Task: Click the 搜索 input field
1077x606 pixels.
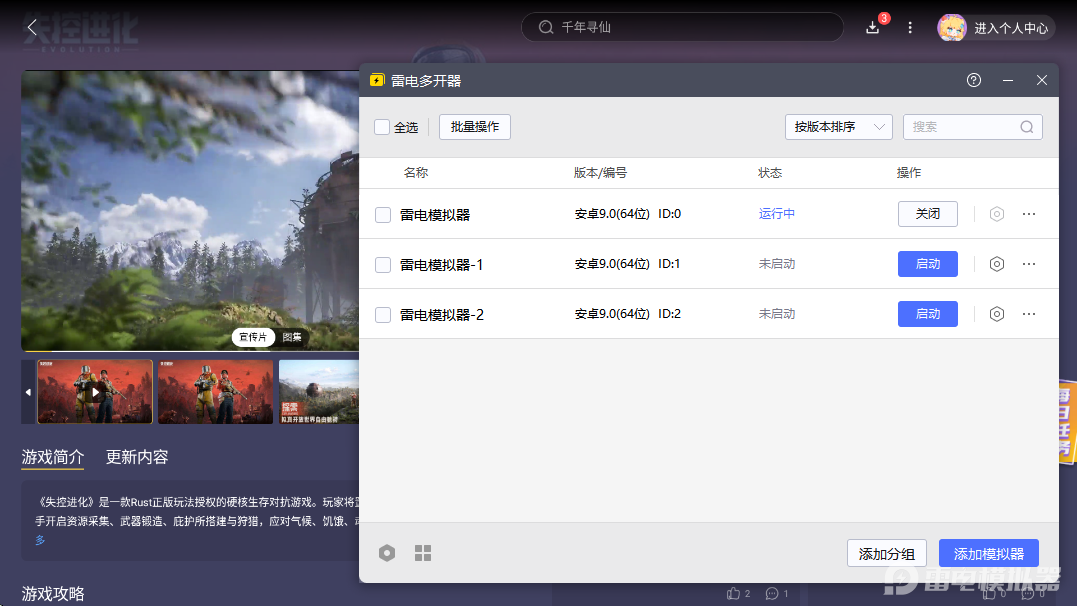Action: (x=962, y=127)
